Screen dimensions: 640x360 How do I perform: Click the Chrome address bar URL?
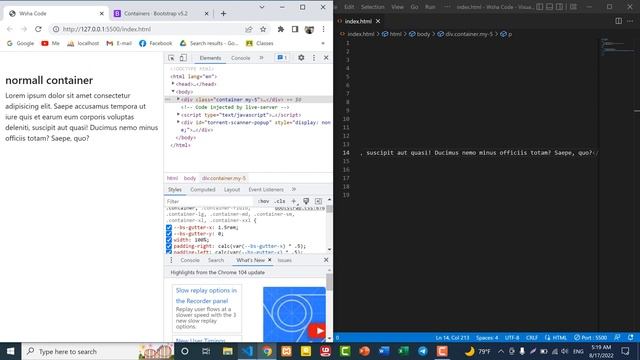click(x=107, y=29)
